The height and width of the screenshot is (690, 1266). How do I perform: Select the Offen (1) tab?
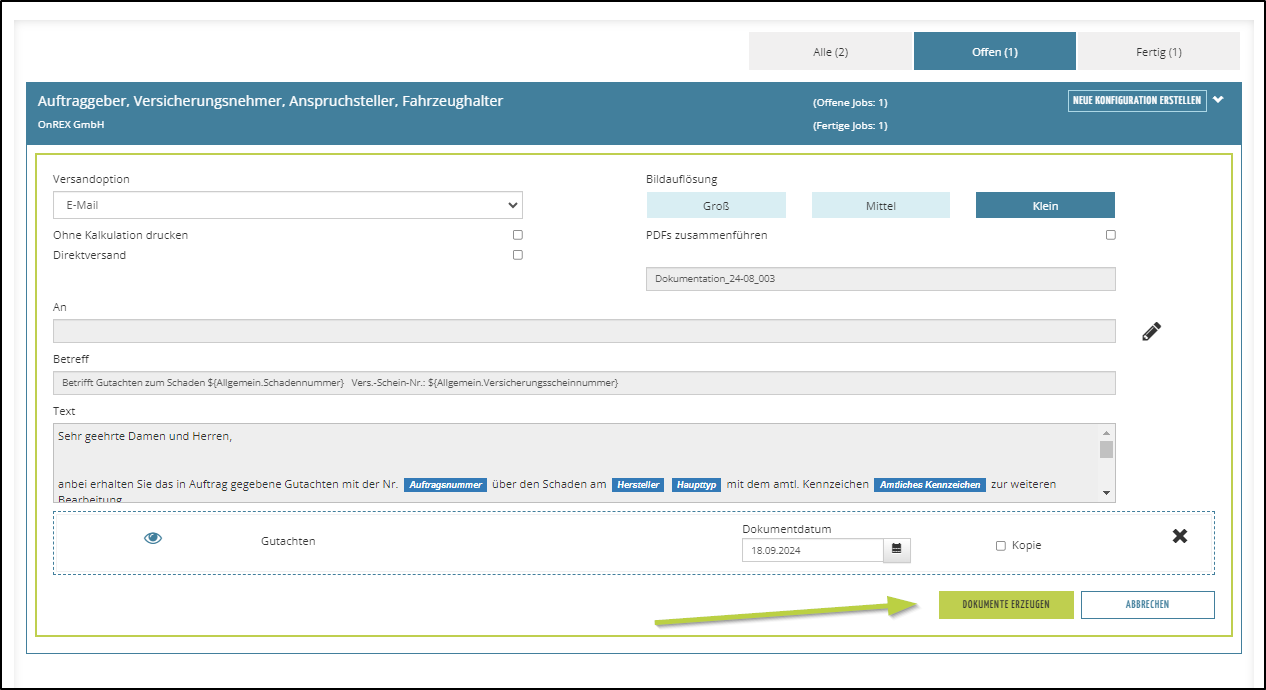tap(994, 51)
